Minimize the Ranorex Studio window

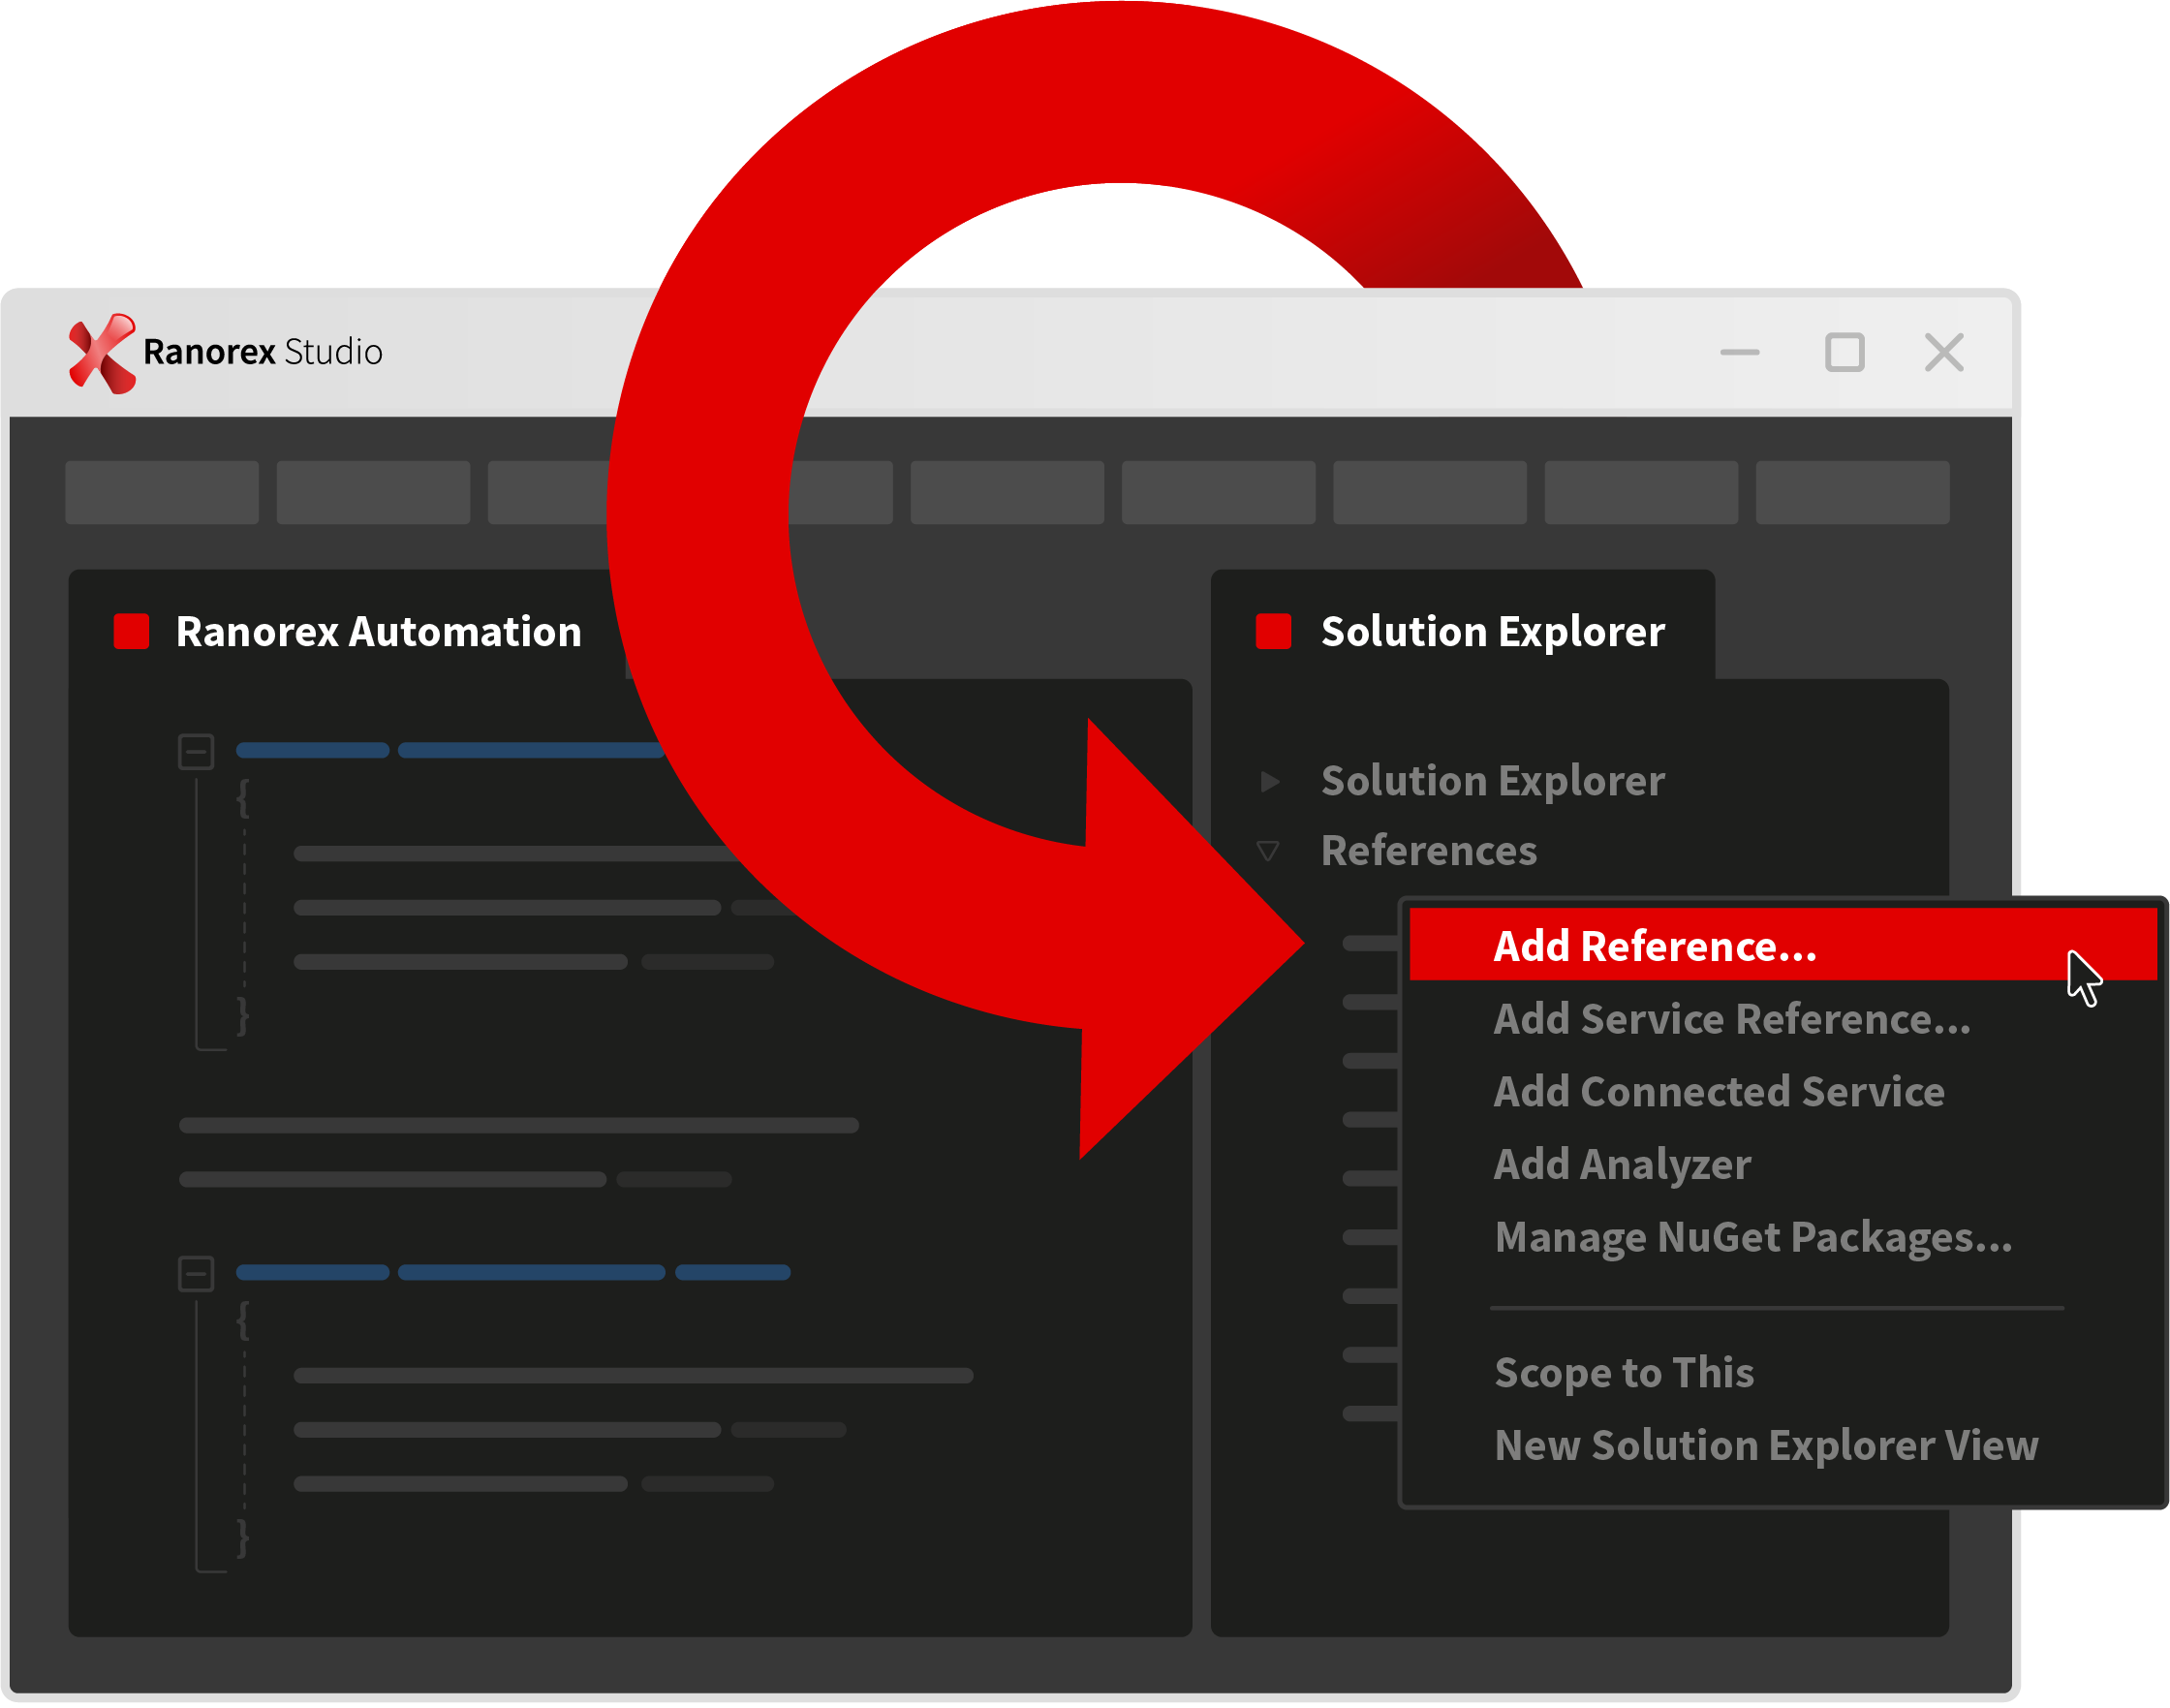[1740, 352]
